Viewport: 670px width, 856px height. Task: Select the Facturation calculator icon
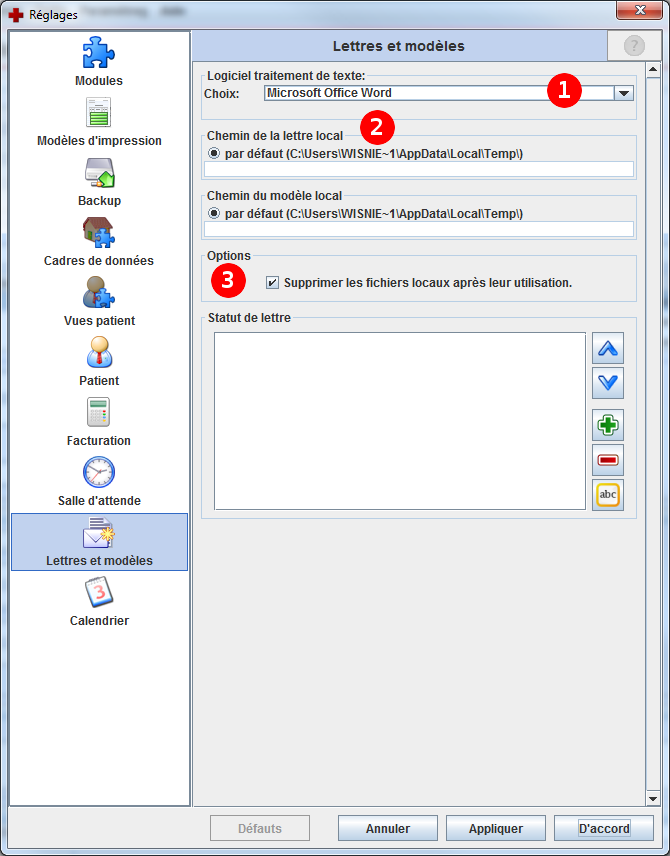point(99,412)
